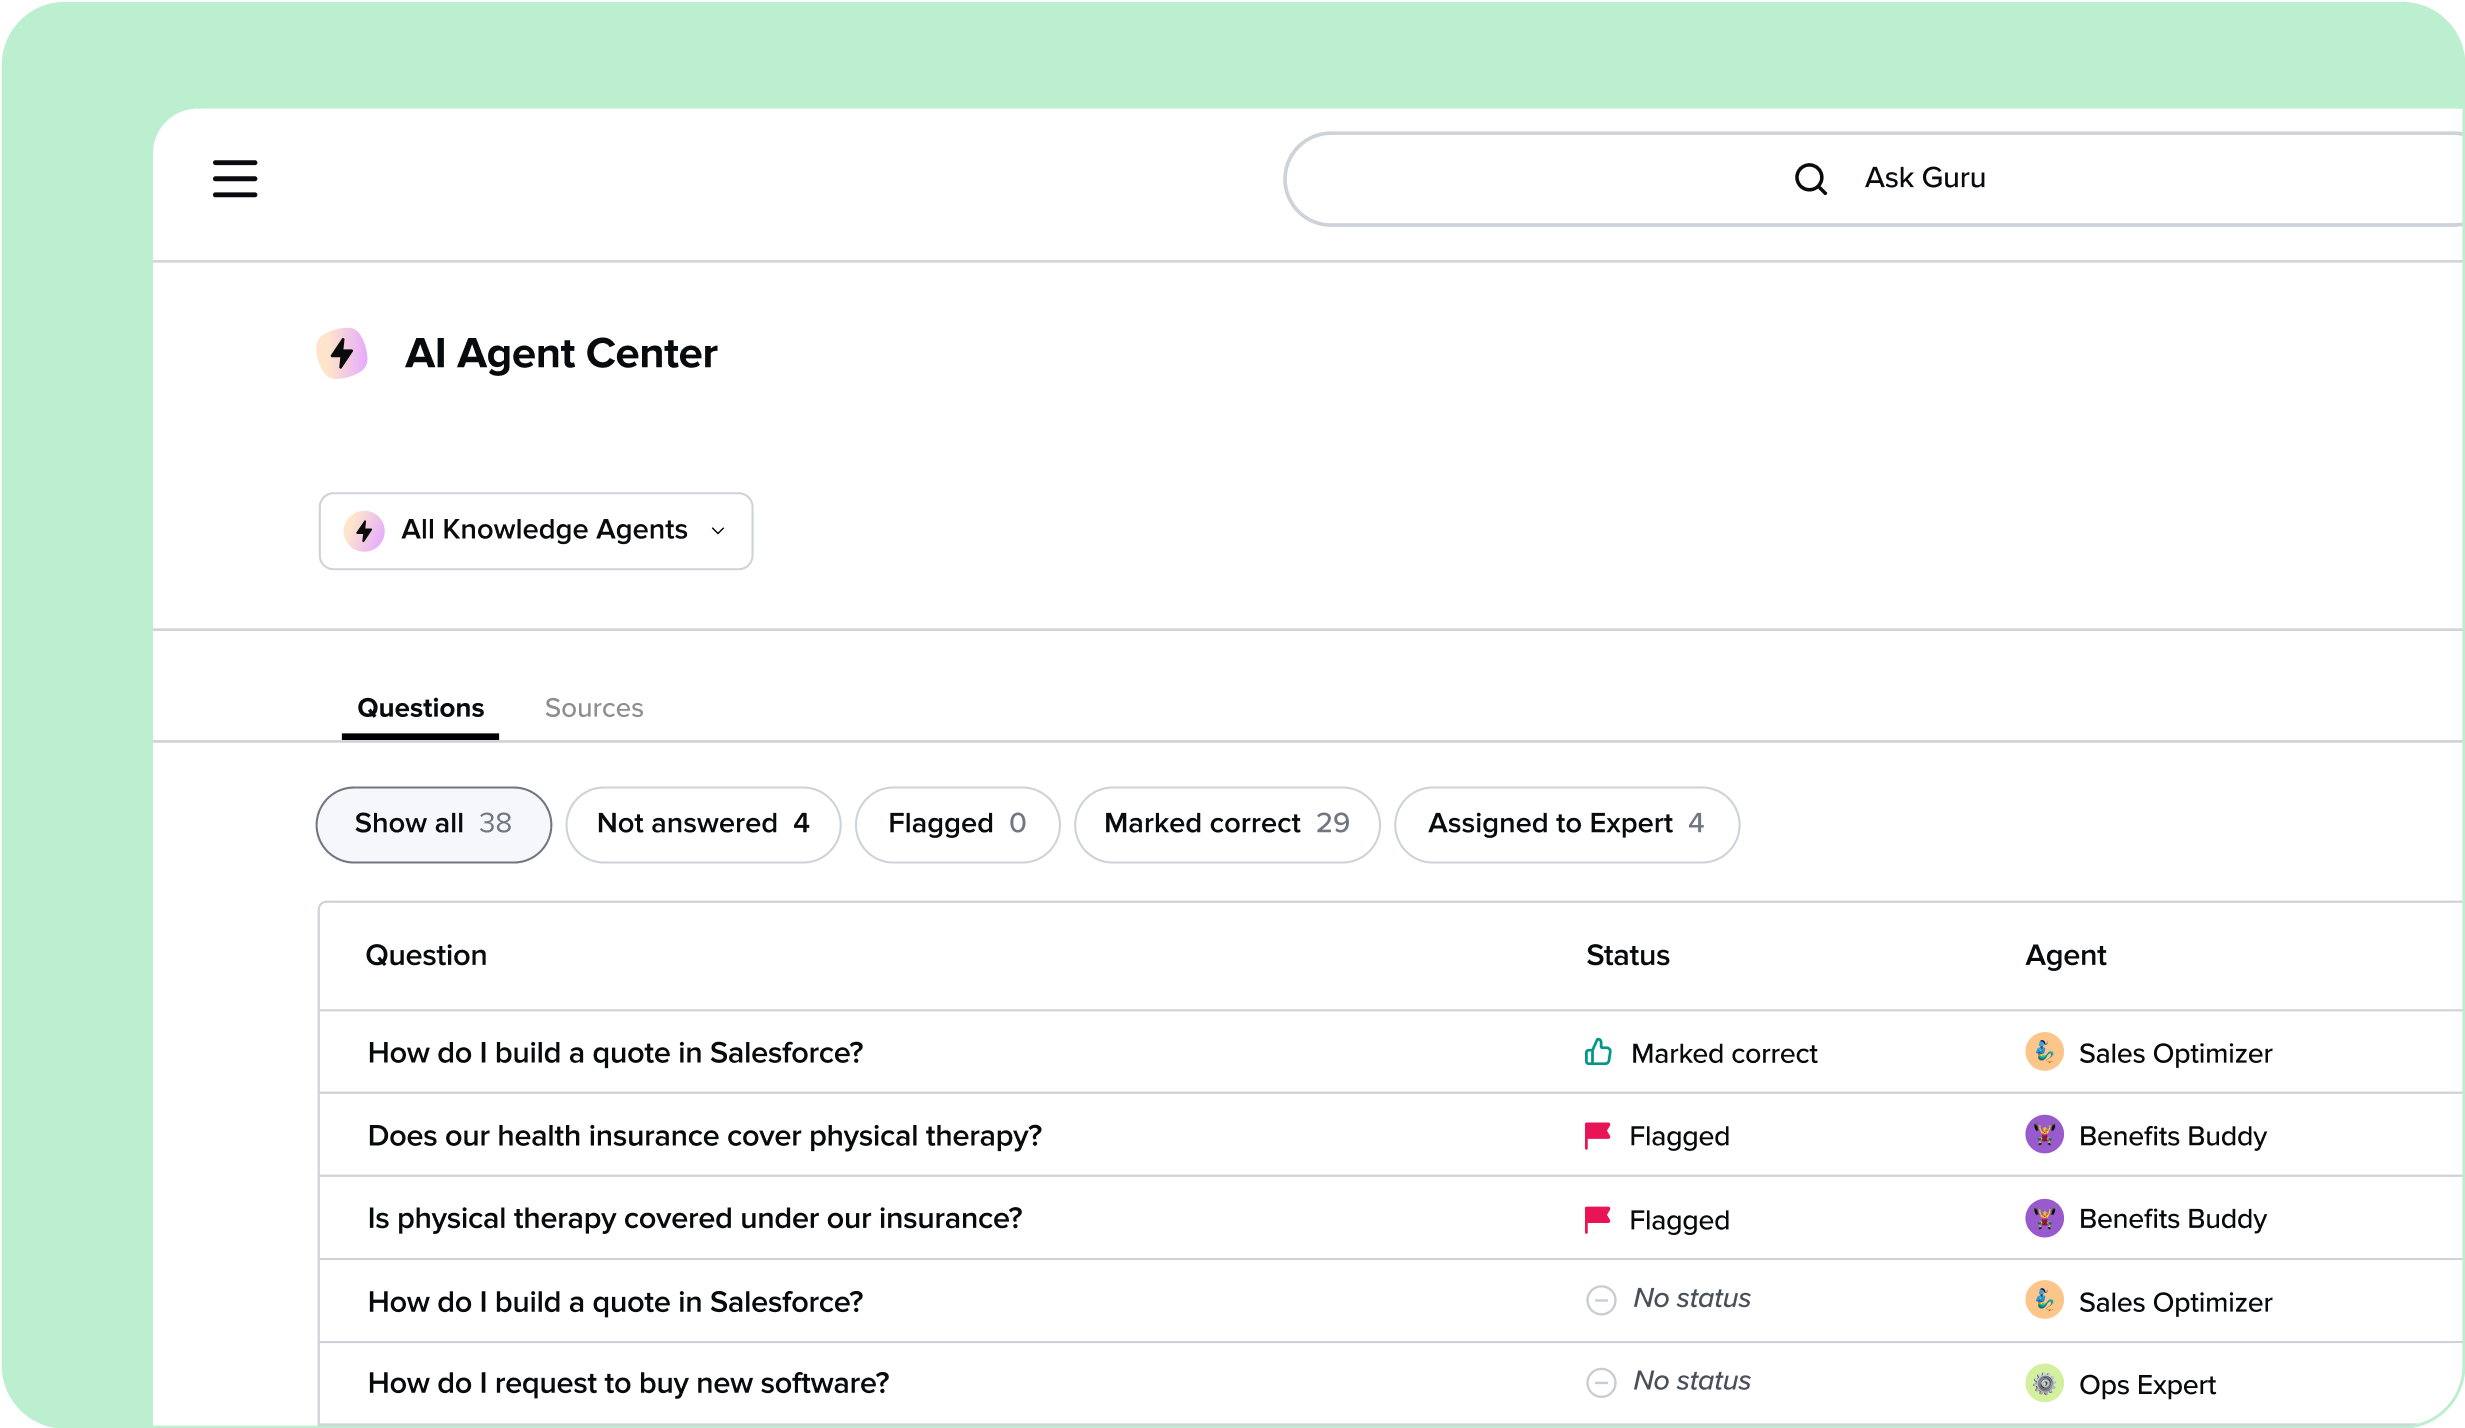Click the thumbs-up Marked correct icon

(x=1598, y=1052)
